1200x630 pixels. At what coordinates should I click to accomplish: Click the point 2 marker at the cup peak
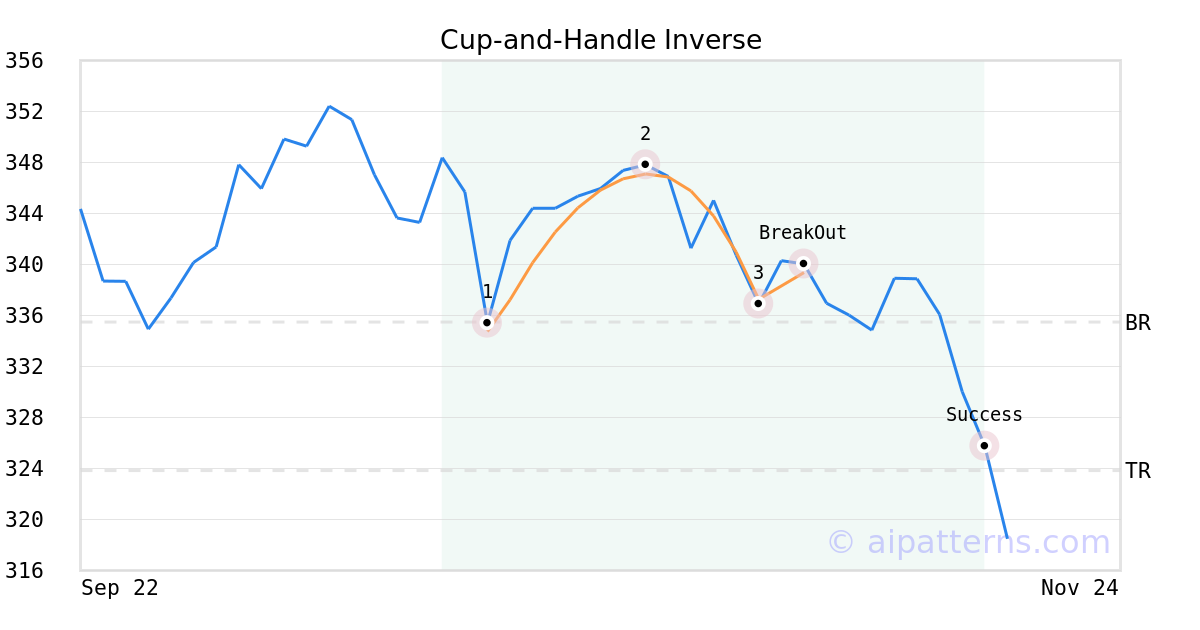click(x=645, y=164)
